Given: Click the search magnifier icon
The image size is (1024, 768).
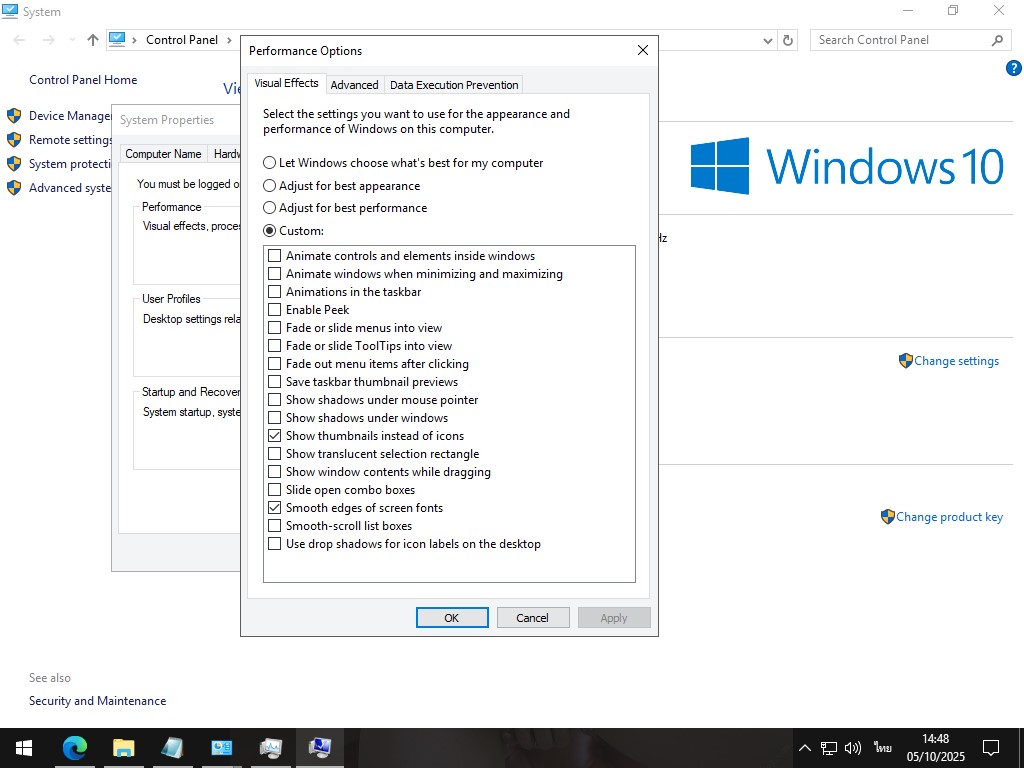Looking at the screenshot, I should click(x=997, y=40).
